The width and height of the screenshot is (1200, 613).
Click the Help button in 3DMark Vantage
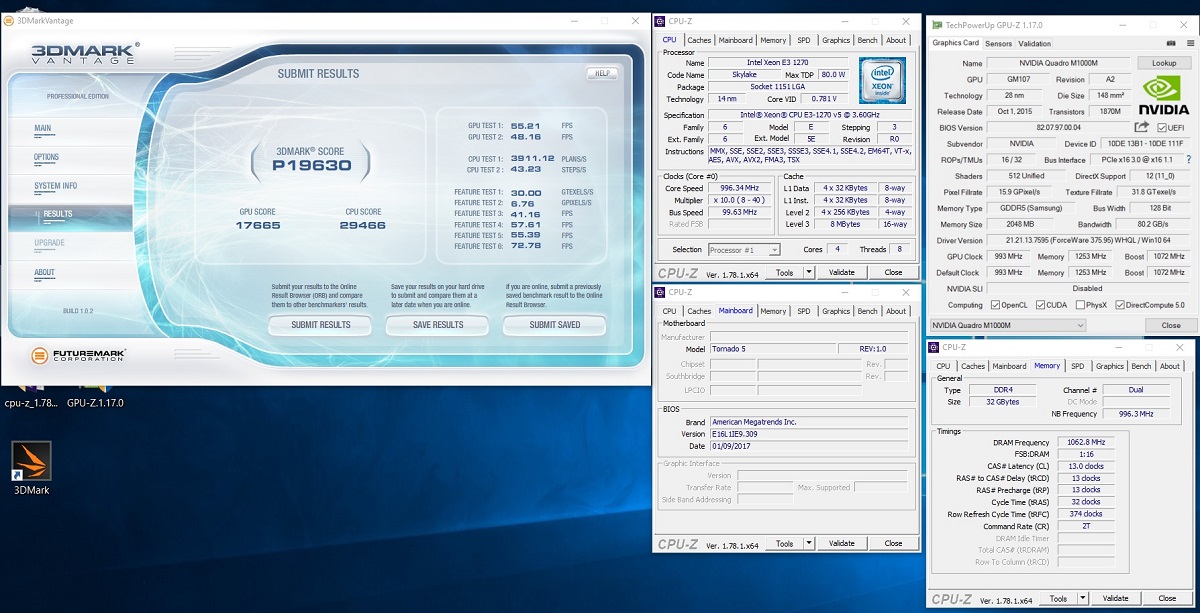602,73
